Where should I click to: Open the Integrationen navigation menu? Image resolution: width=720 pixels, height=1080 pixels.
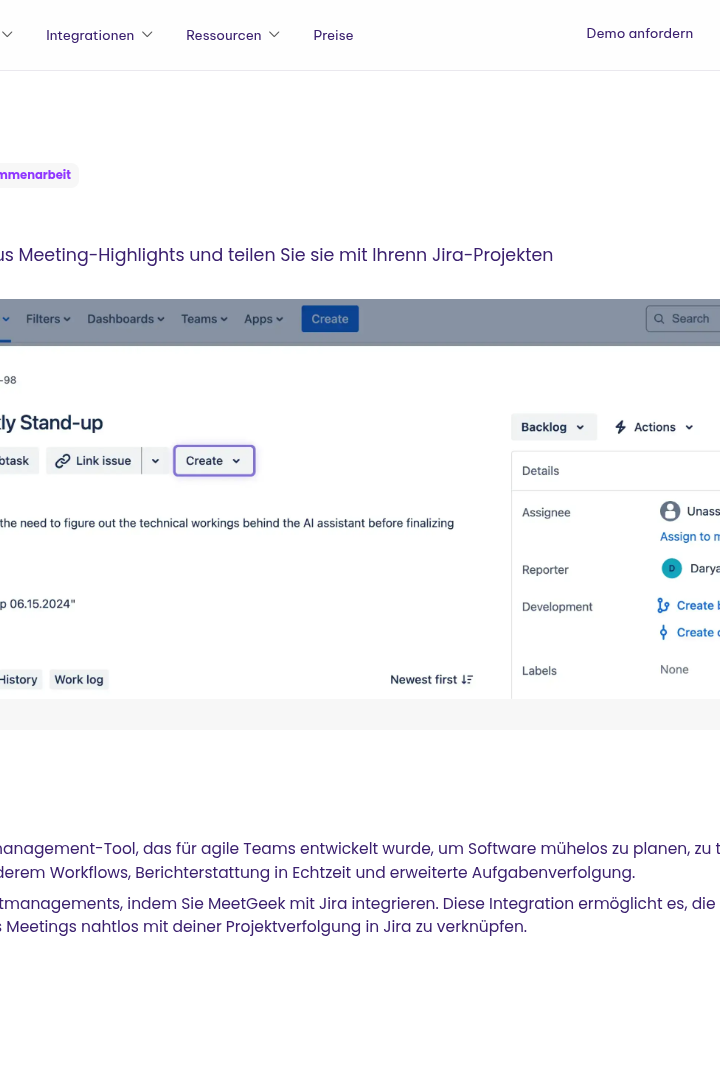(x=99, y=35)
